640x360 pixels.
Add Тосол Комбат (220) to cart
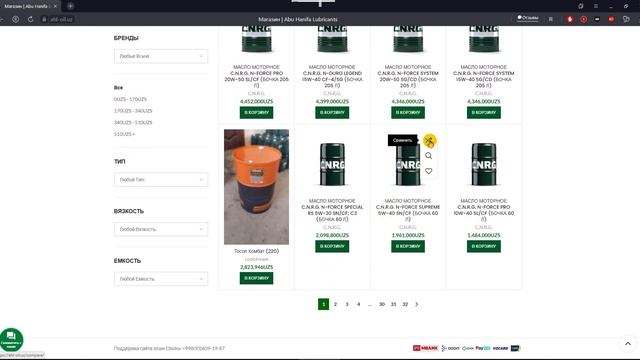(256, 278)
